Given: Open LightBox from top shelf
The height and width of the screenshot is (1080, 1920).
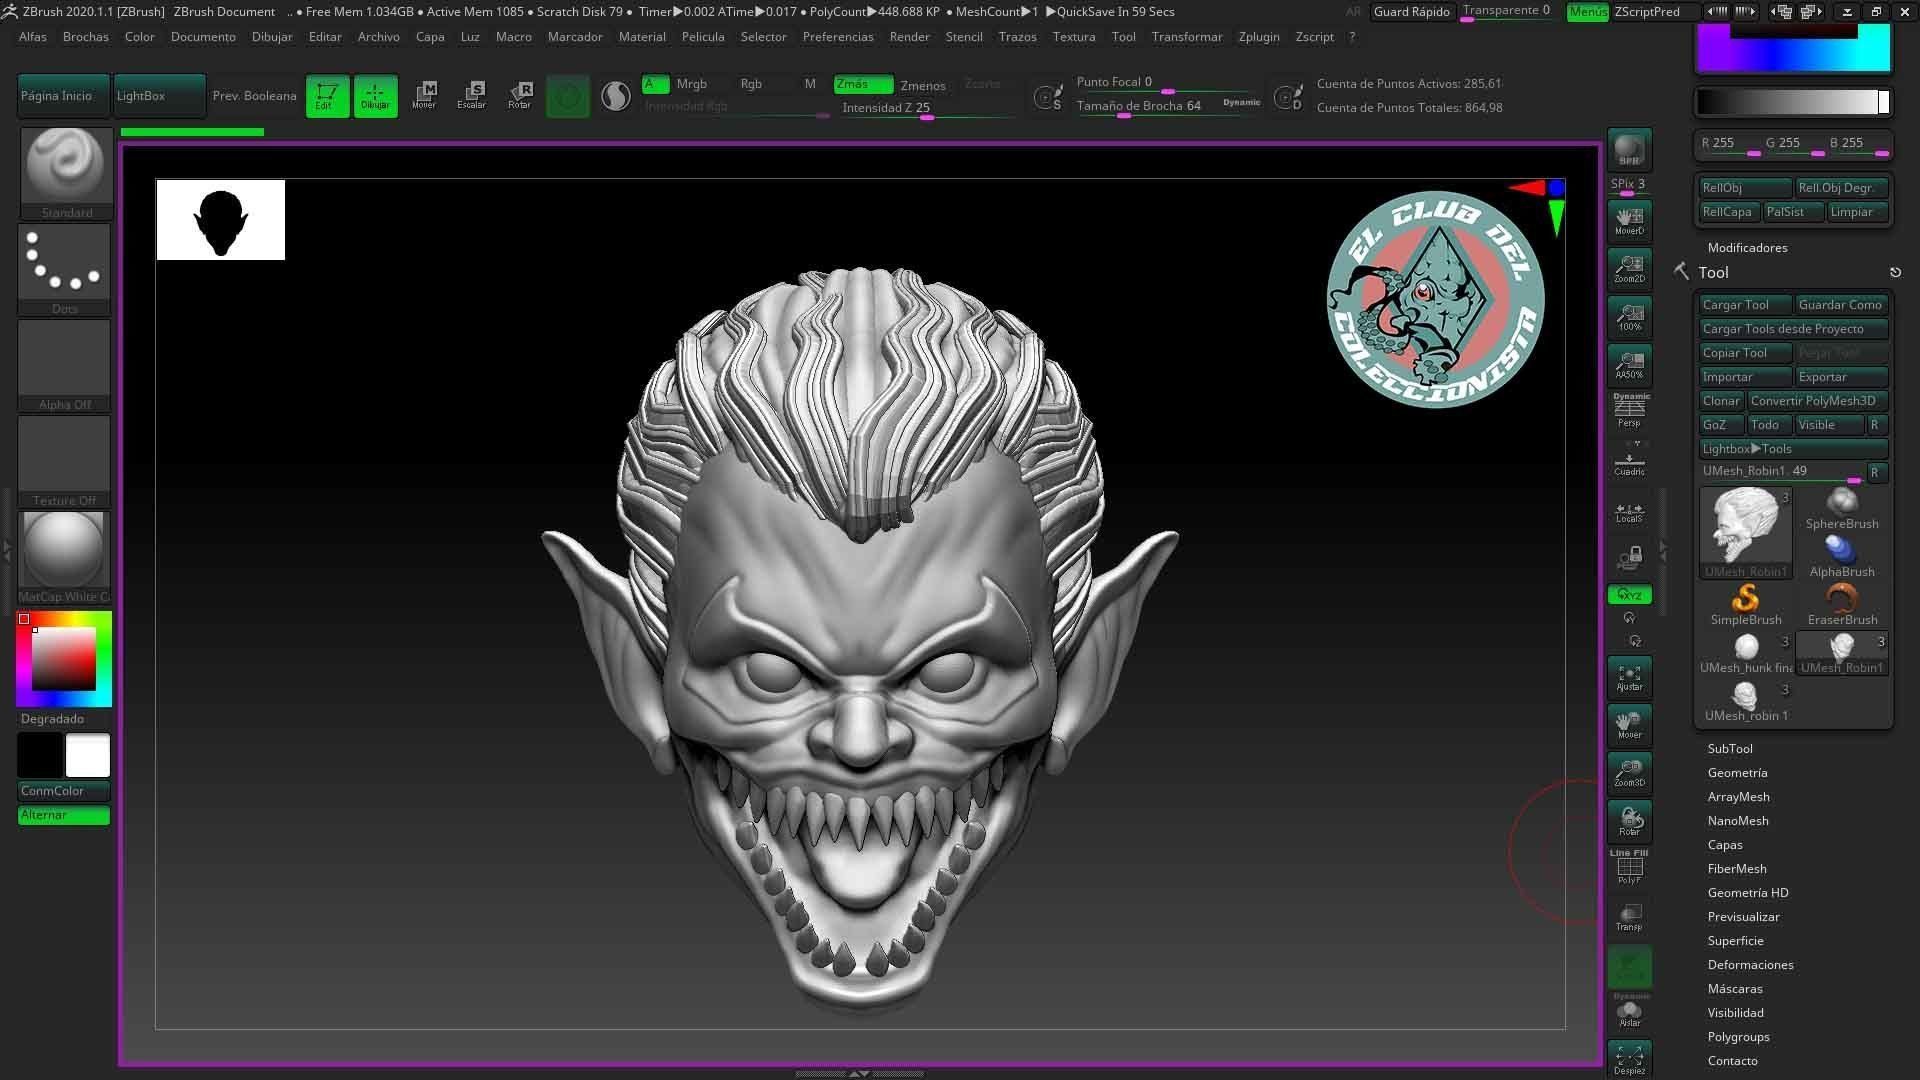Looking at the screenshot, I should click(158, 96).
